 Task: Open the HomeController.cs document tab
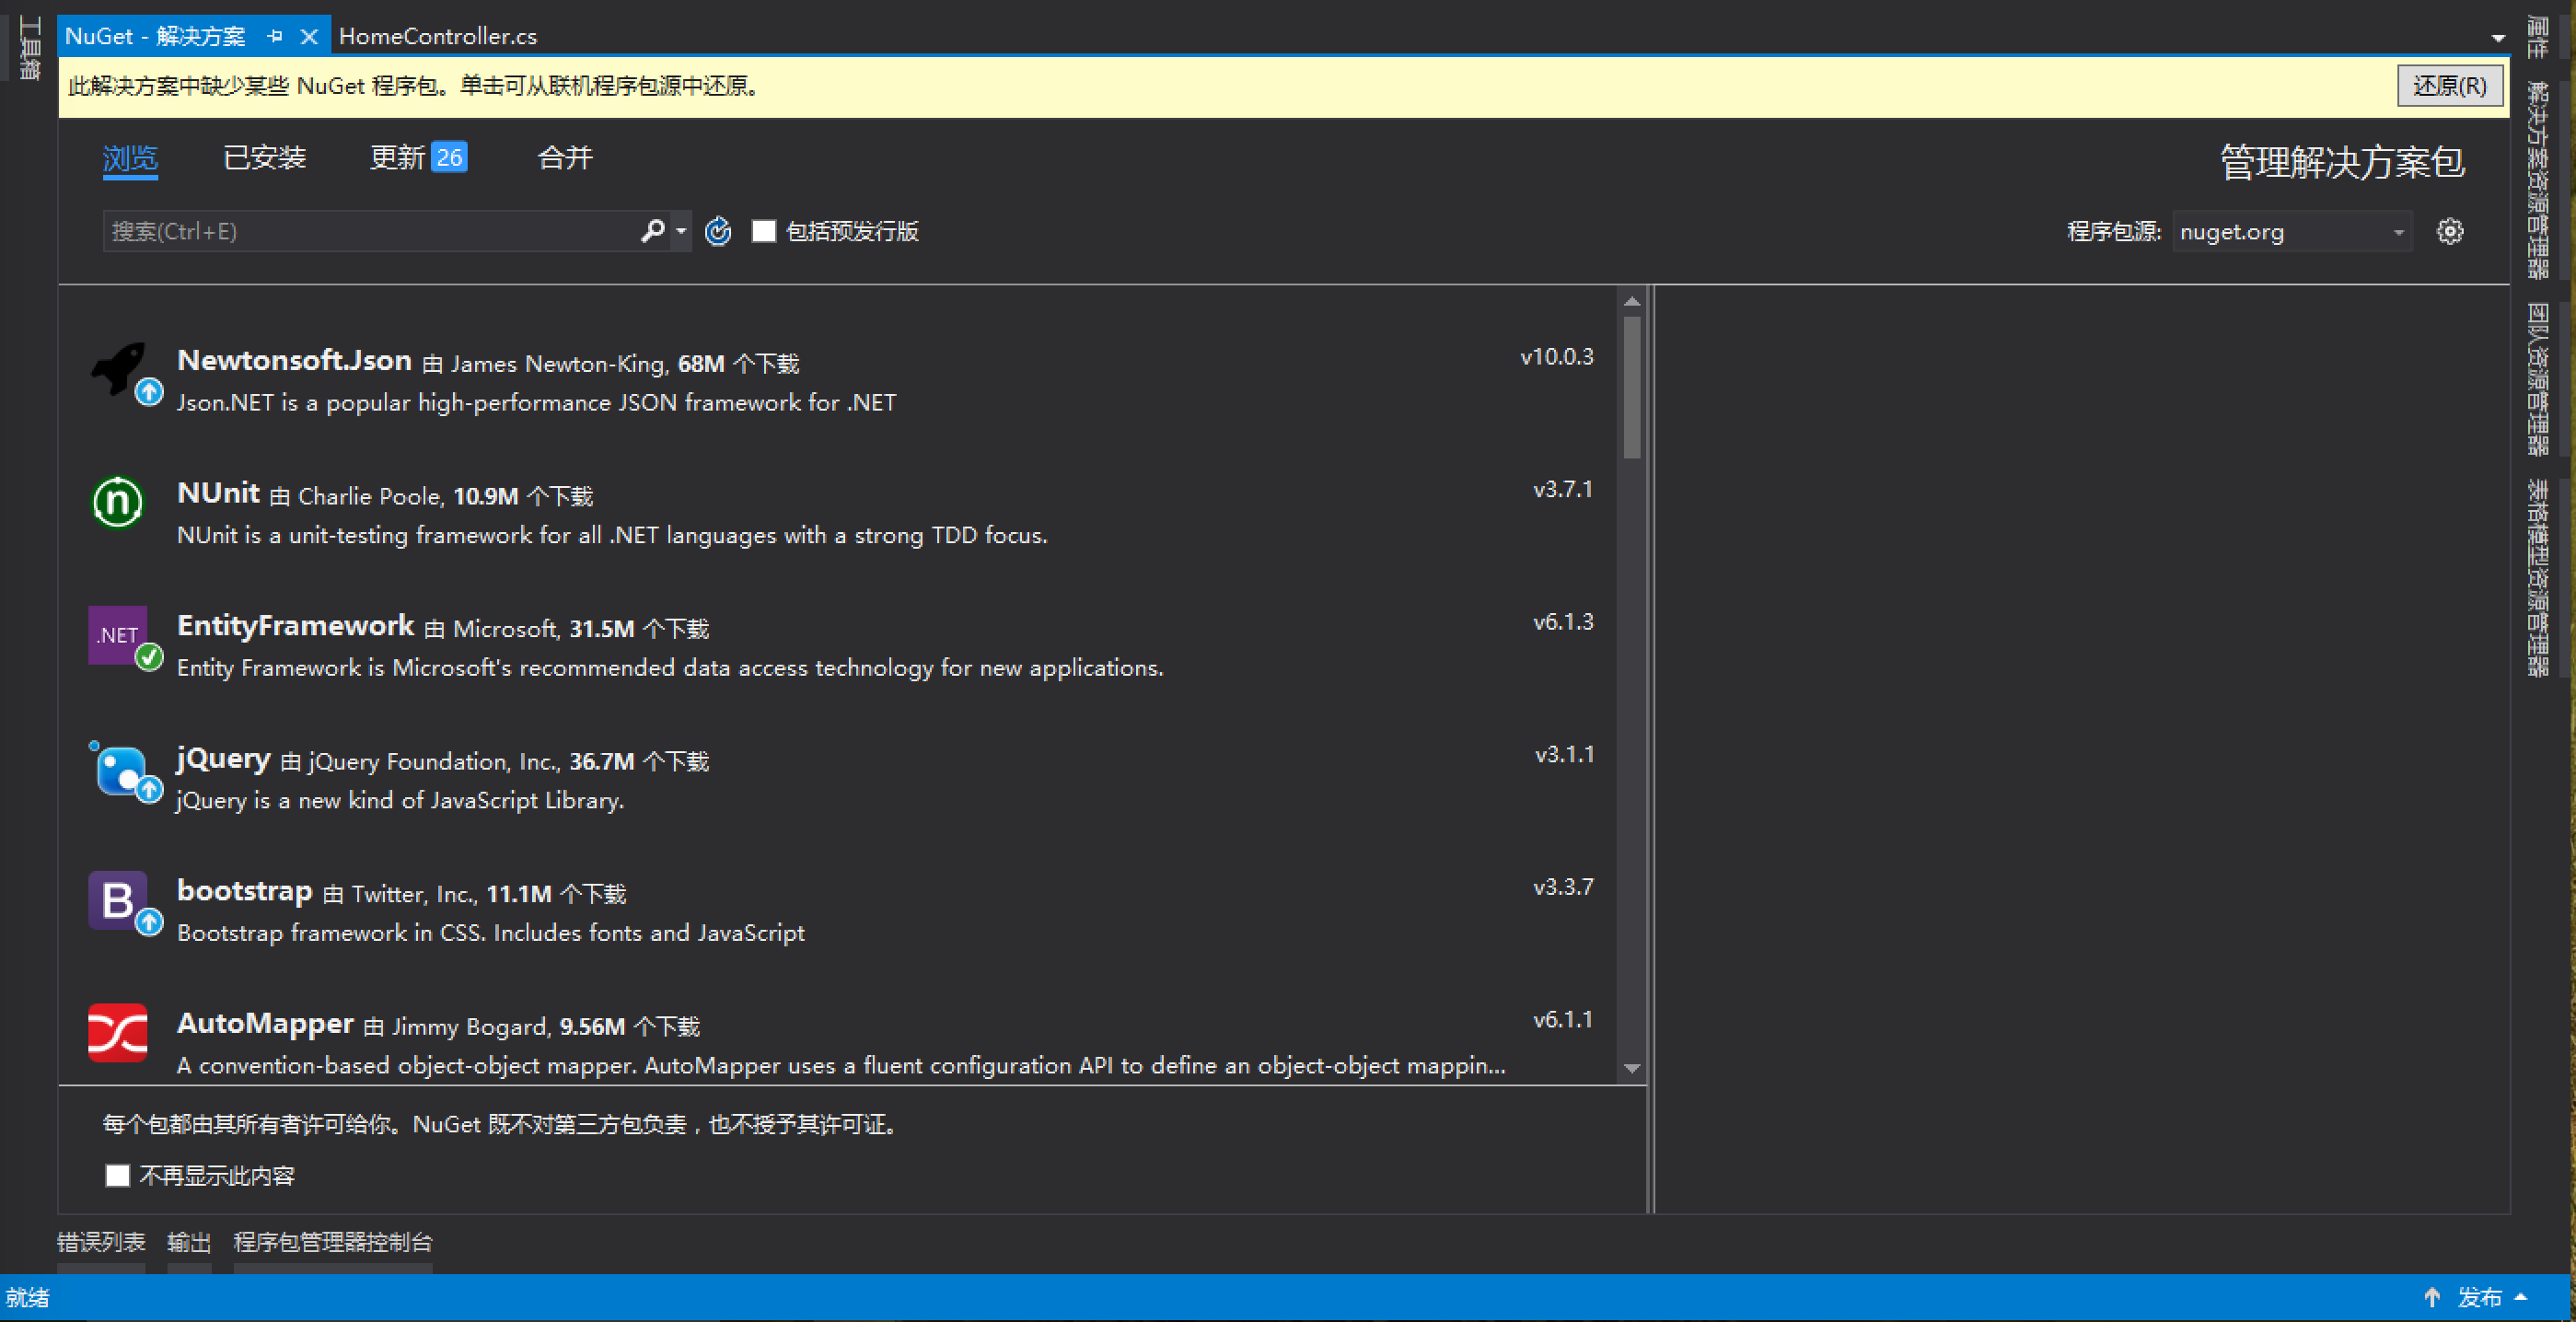(438, 37)
